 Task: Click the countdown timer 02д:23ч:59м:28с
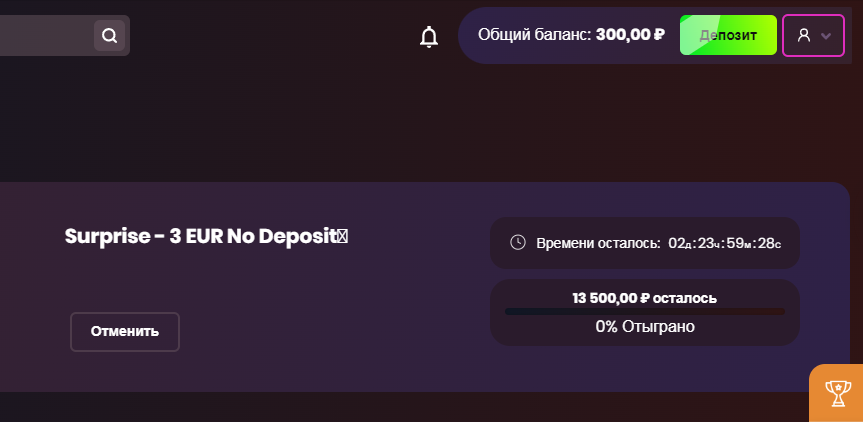point(725,243)
